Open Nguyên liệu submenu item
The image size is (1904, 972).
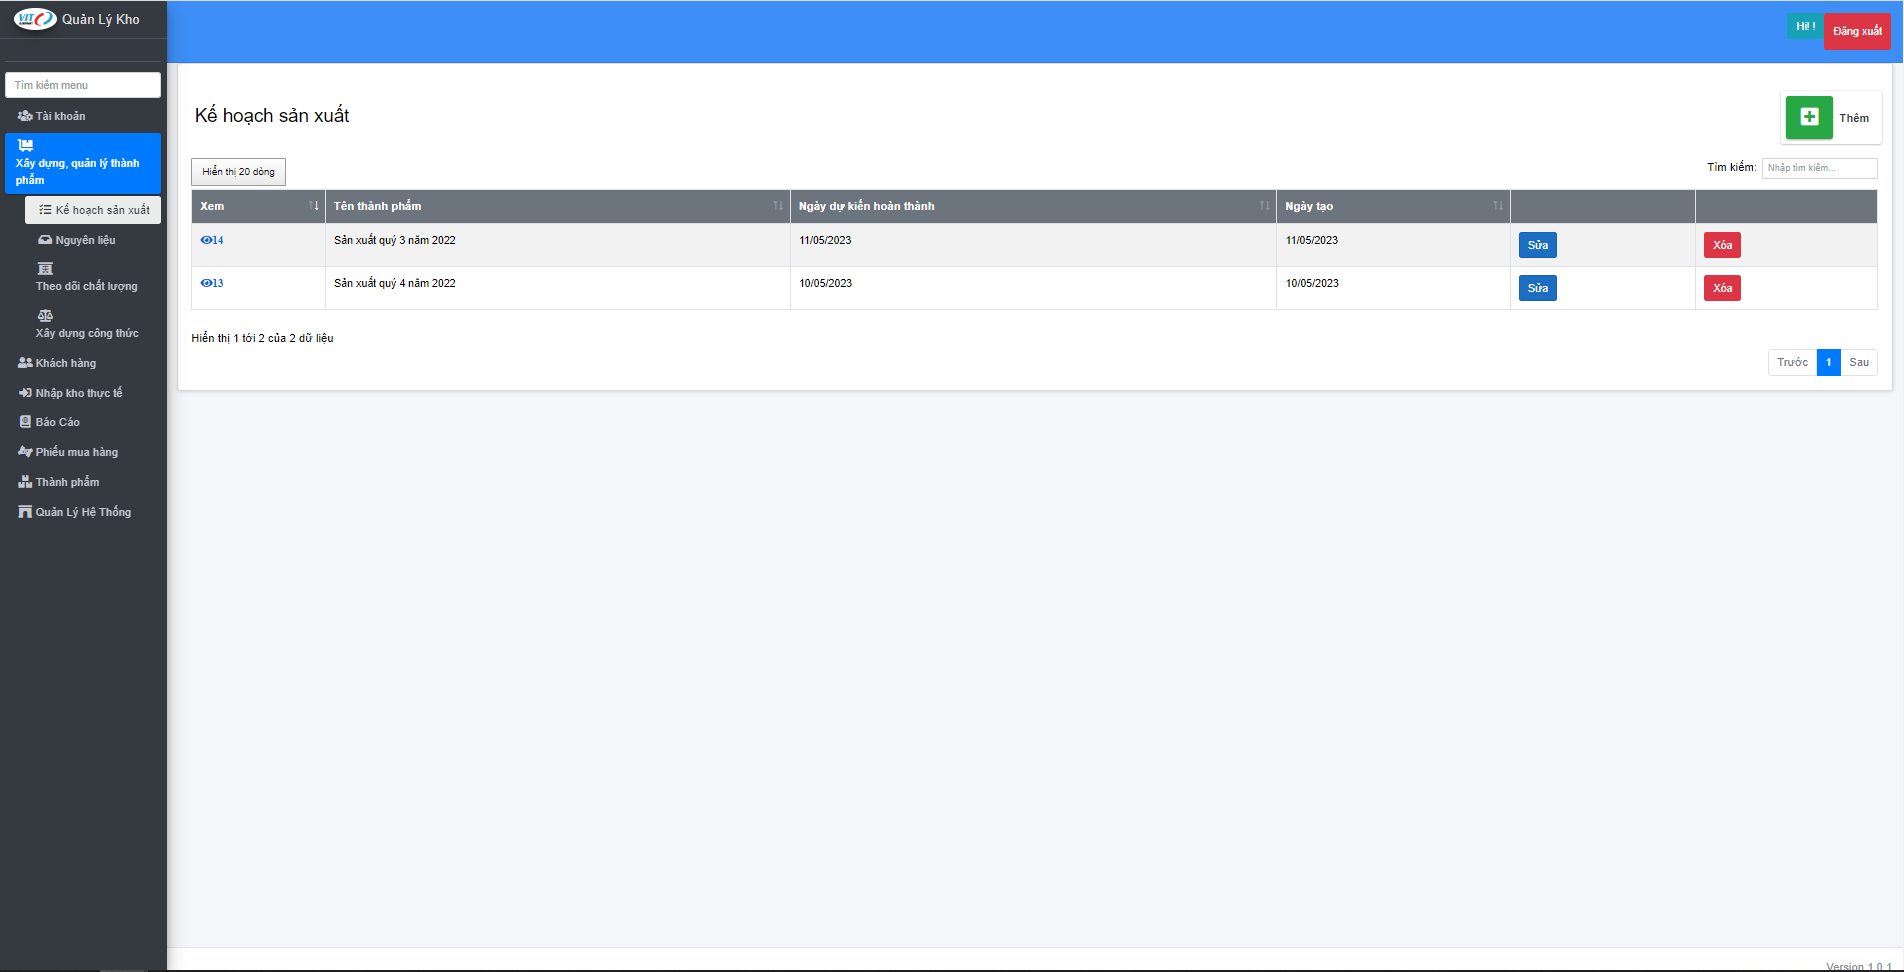point(93,240)
